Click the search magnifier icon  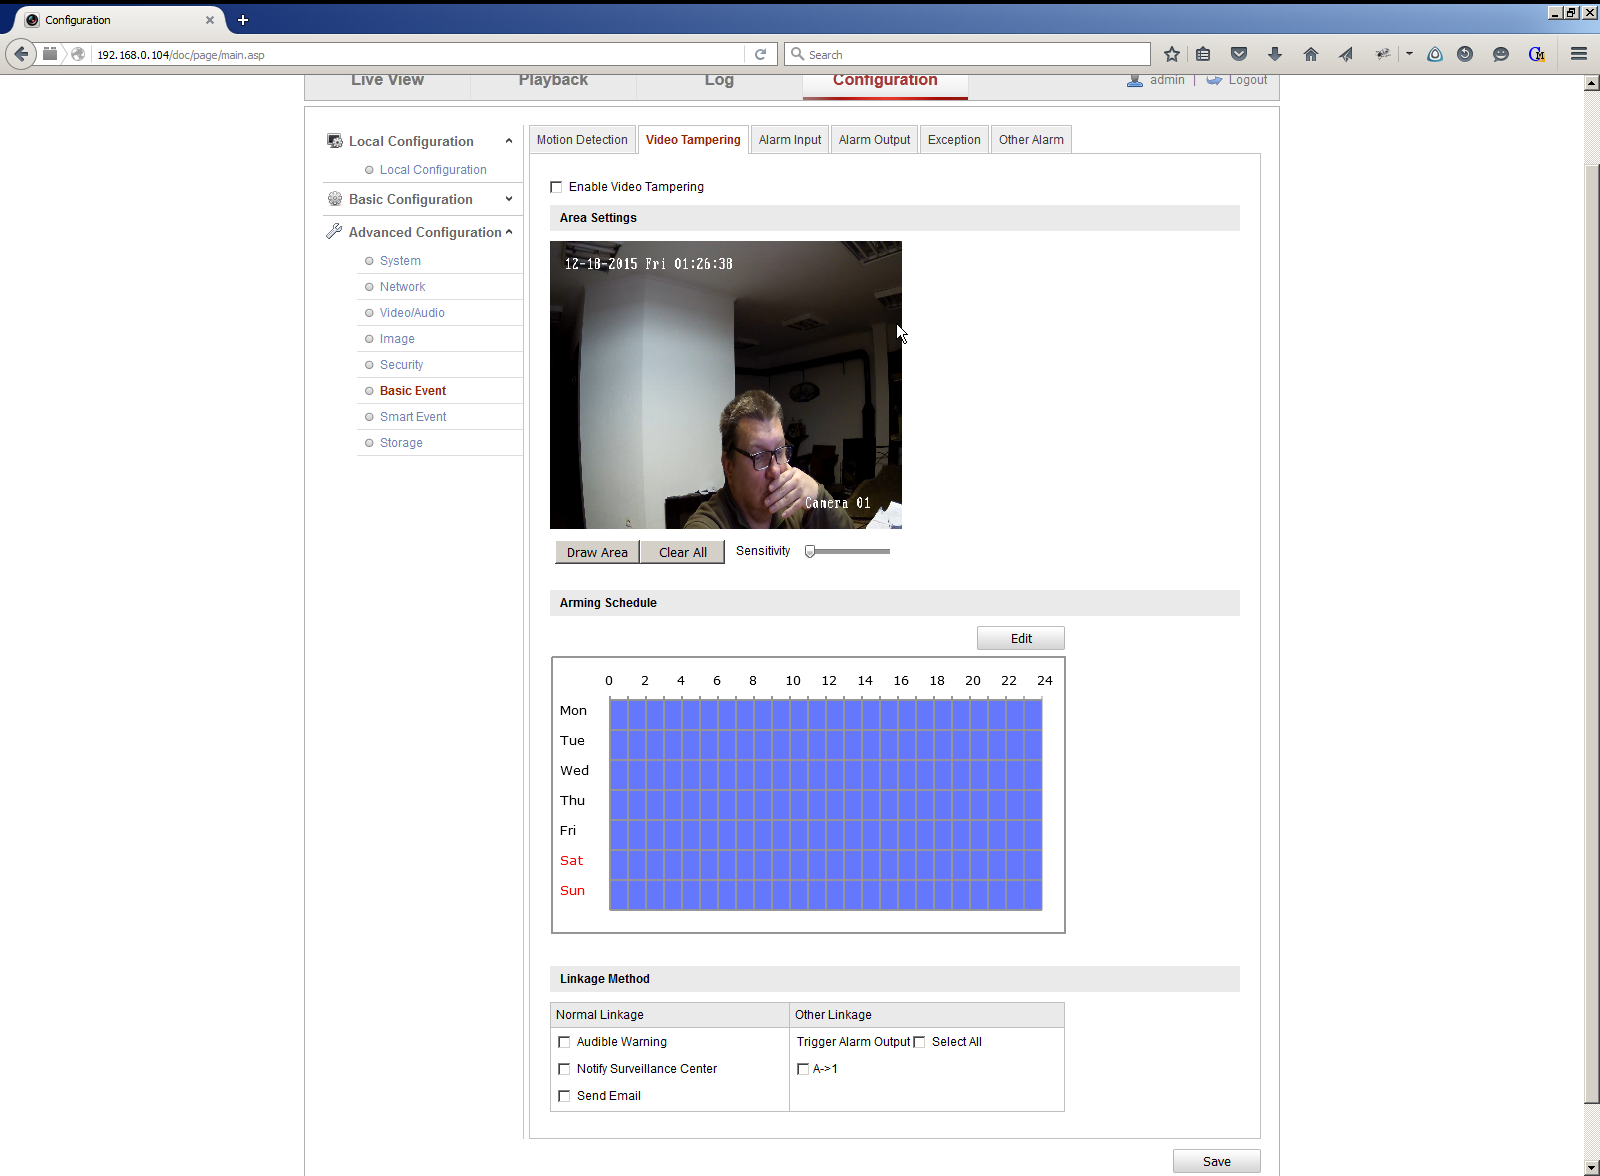(797, 54)
